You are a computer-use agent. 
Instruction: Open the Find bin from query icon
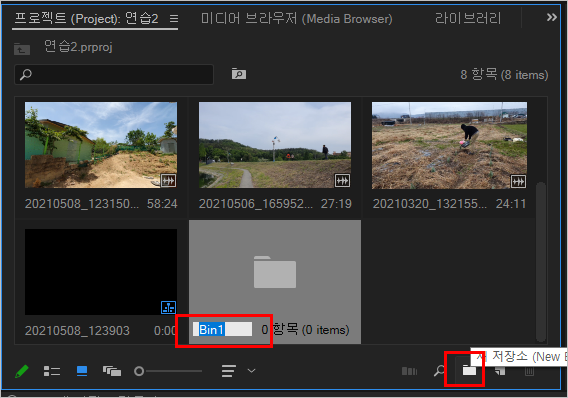click(239, 74)
